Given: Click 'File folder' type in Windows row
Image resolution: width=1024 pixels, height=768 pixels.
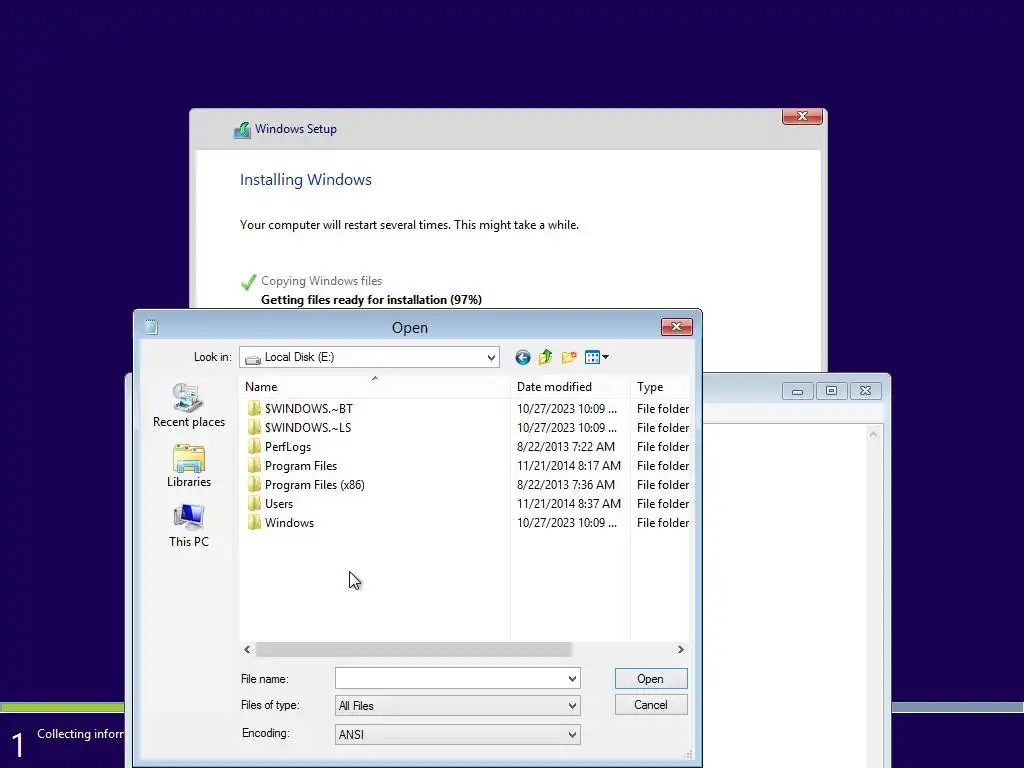Looking at the screenshot, I should (663, 522).
